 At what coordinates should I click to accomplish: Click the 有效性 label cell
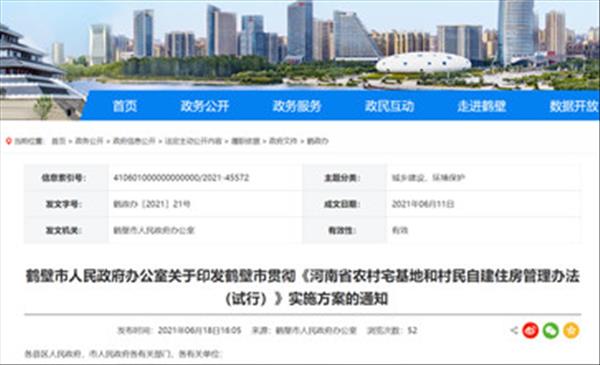tap(344, 230)
